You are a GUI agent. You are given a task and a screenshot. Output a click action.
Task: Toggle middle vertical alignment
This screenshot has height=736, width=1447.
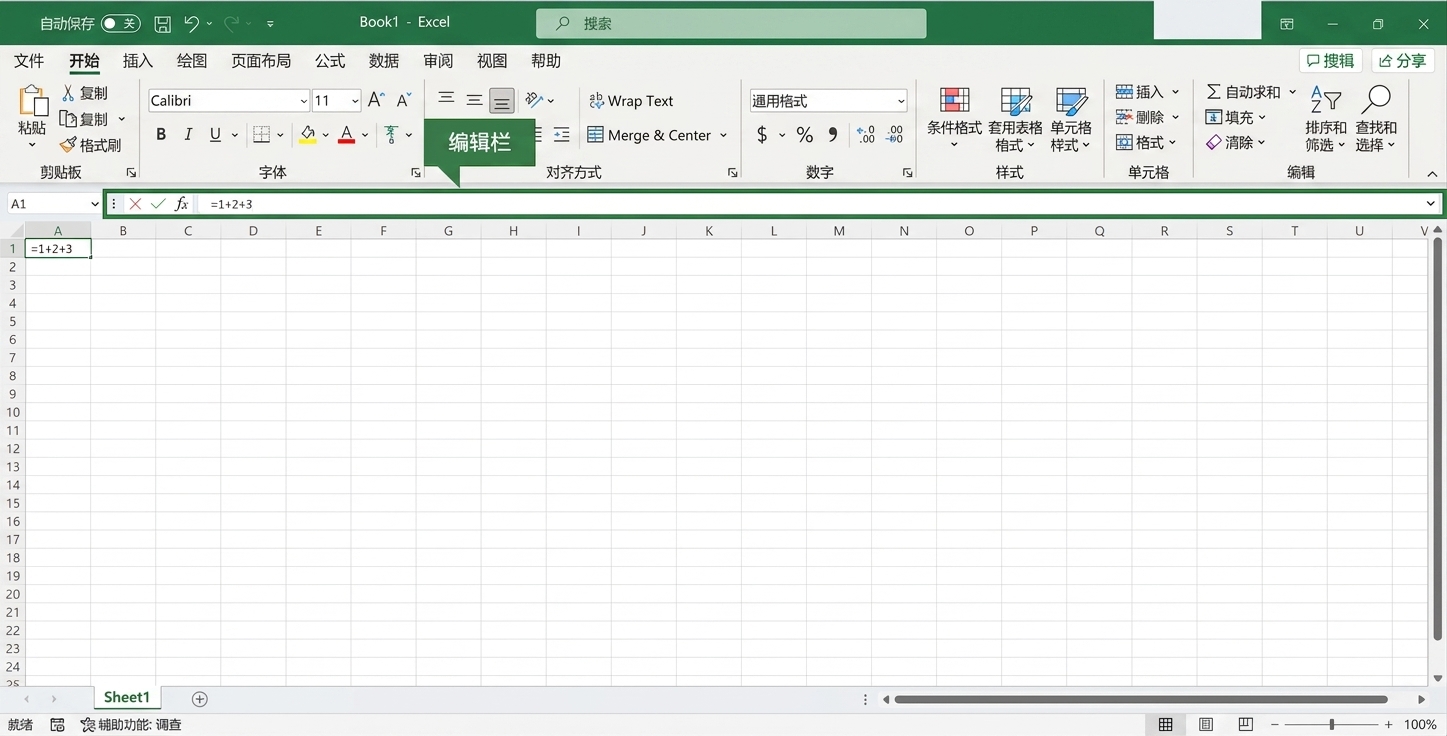tap(474, 100)
